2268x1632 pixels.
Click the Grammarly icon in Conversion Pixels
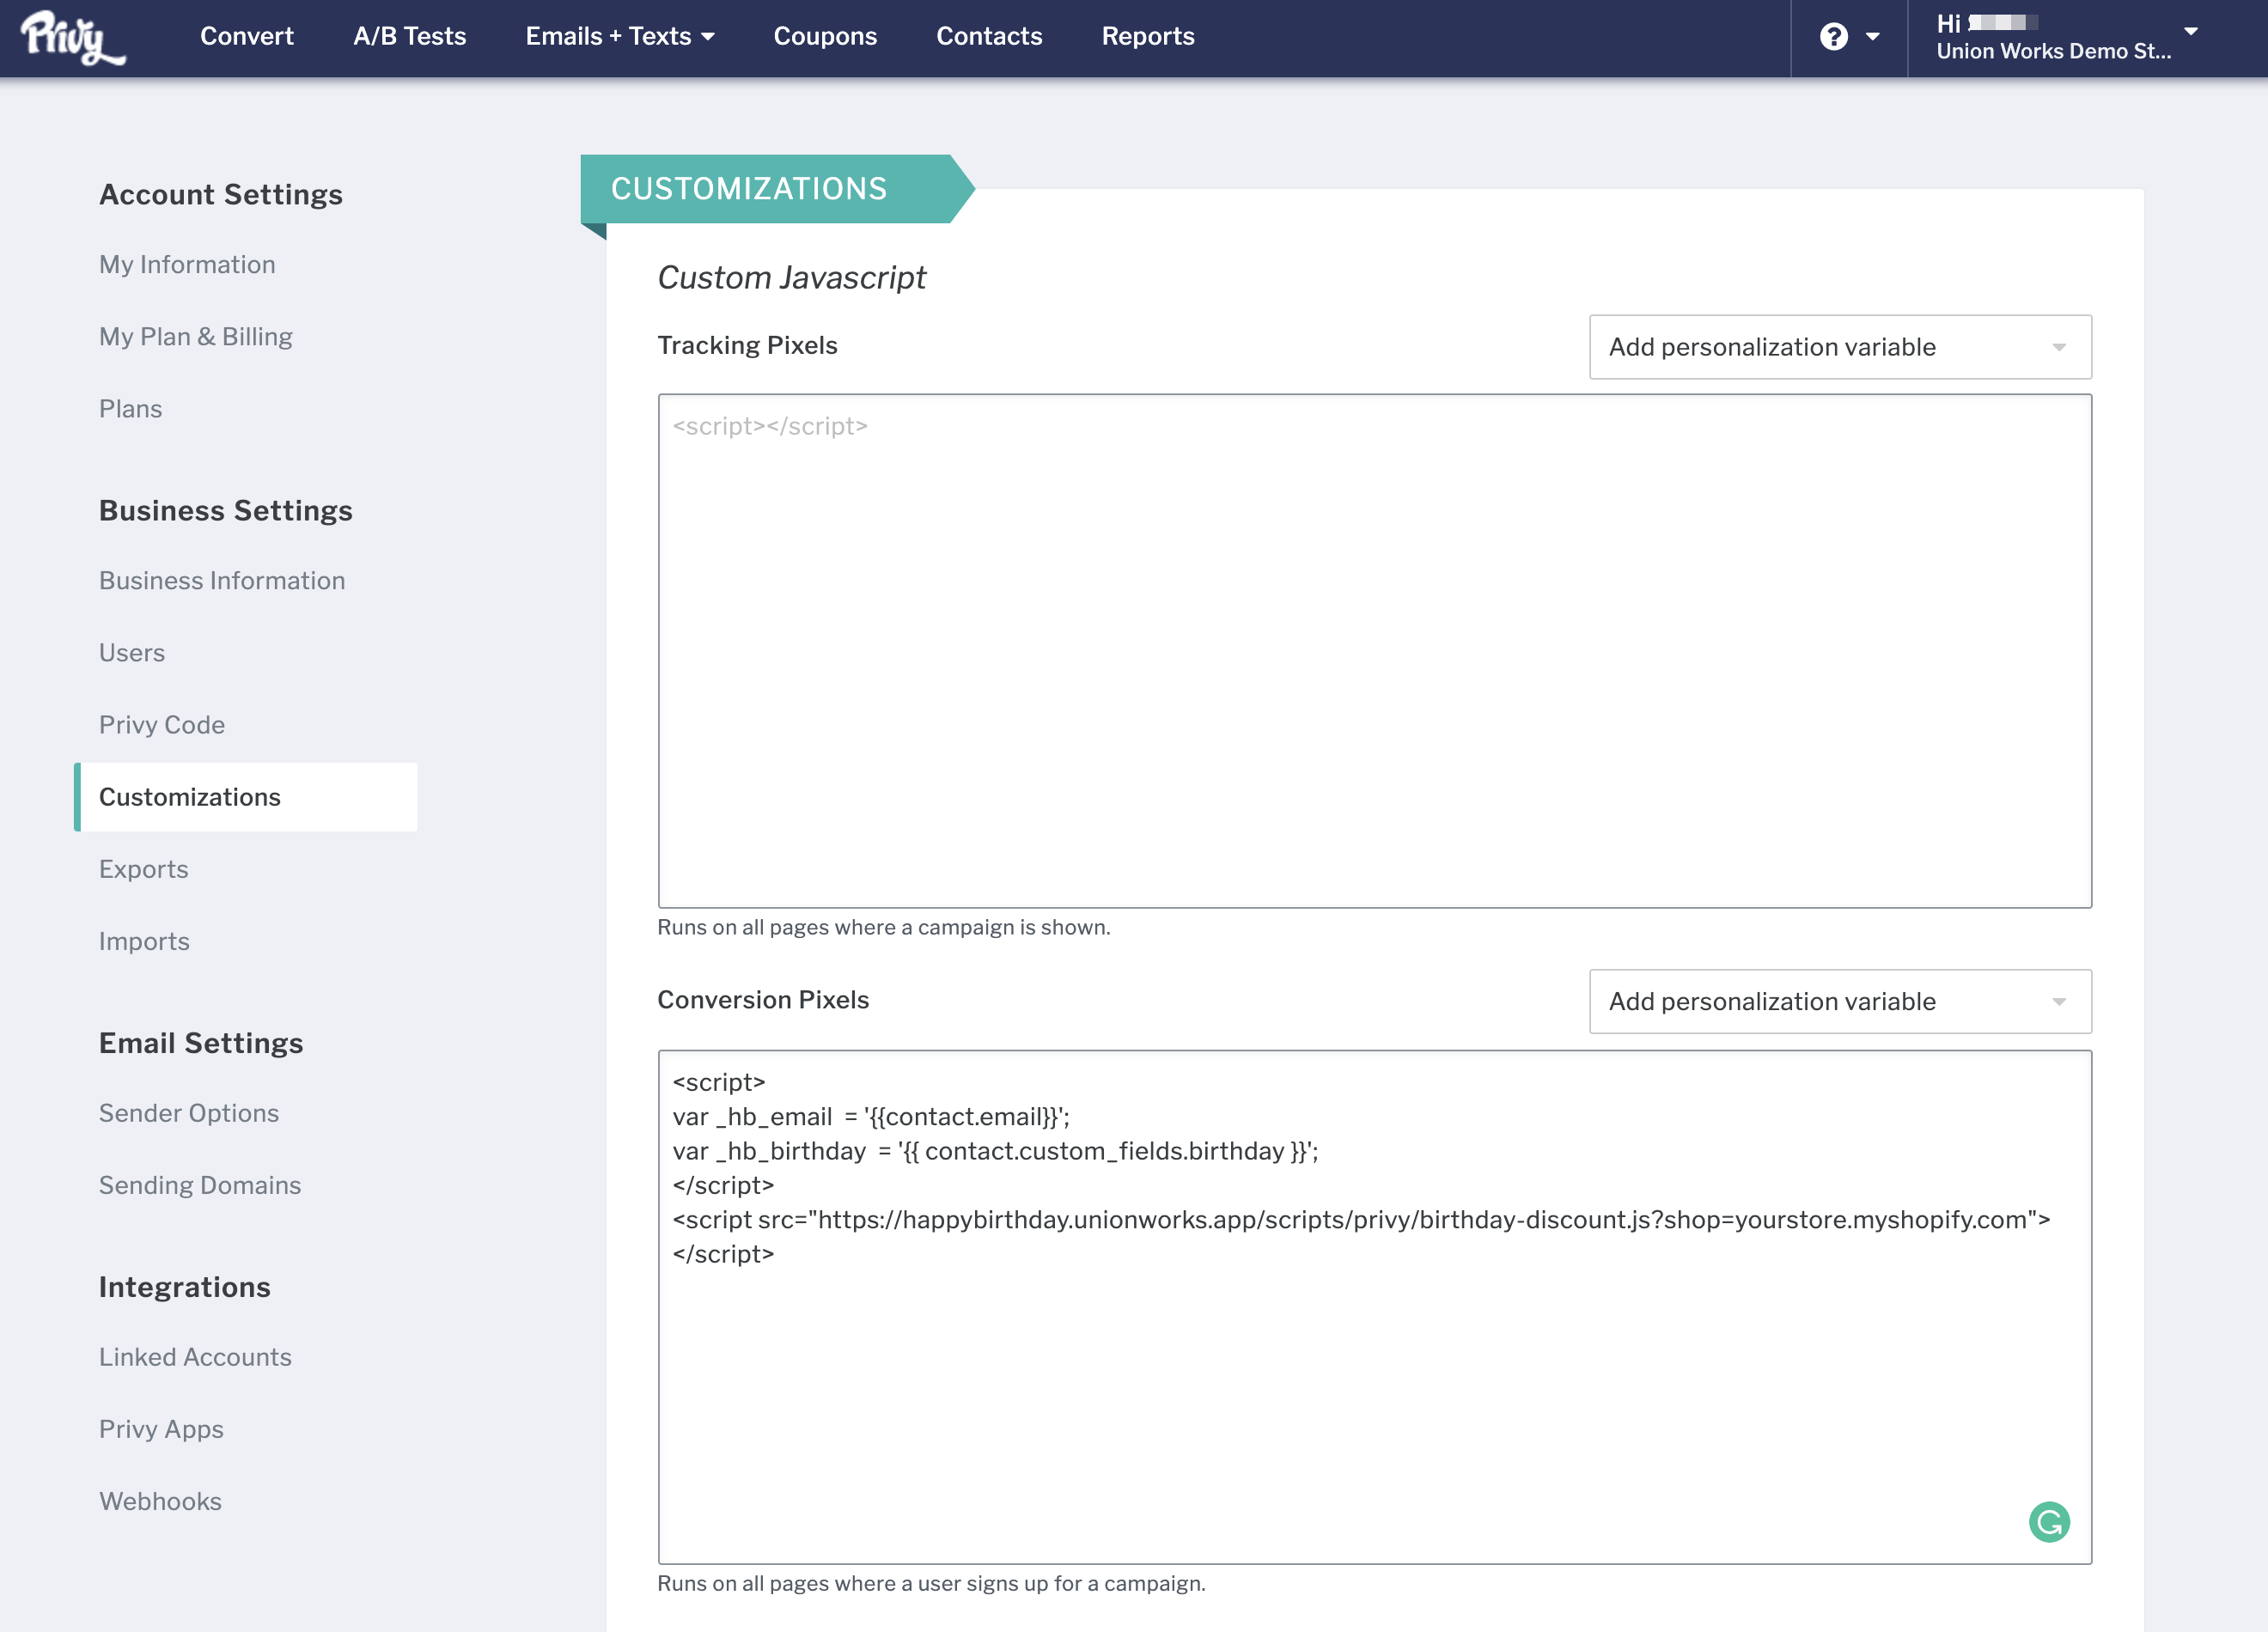pyautogui.click(x=2048, y=1521)
